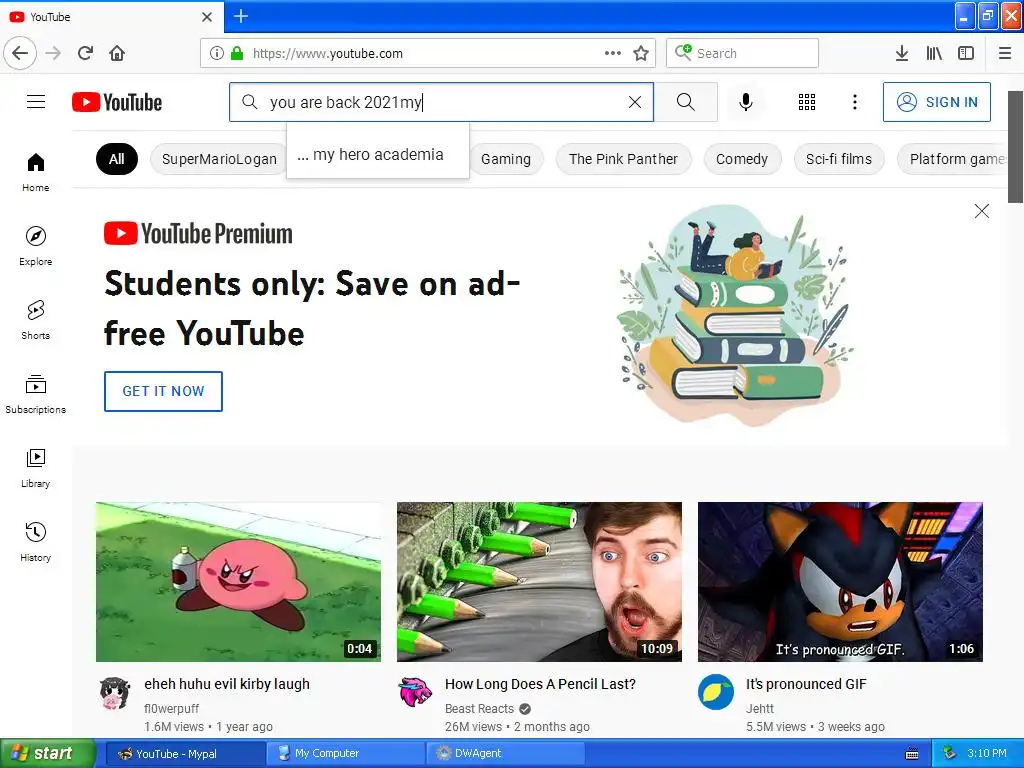Open 'eheh huhu evil kirby laugh' title
Screen dimensions: 1024x768
227,684
